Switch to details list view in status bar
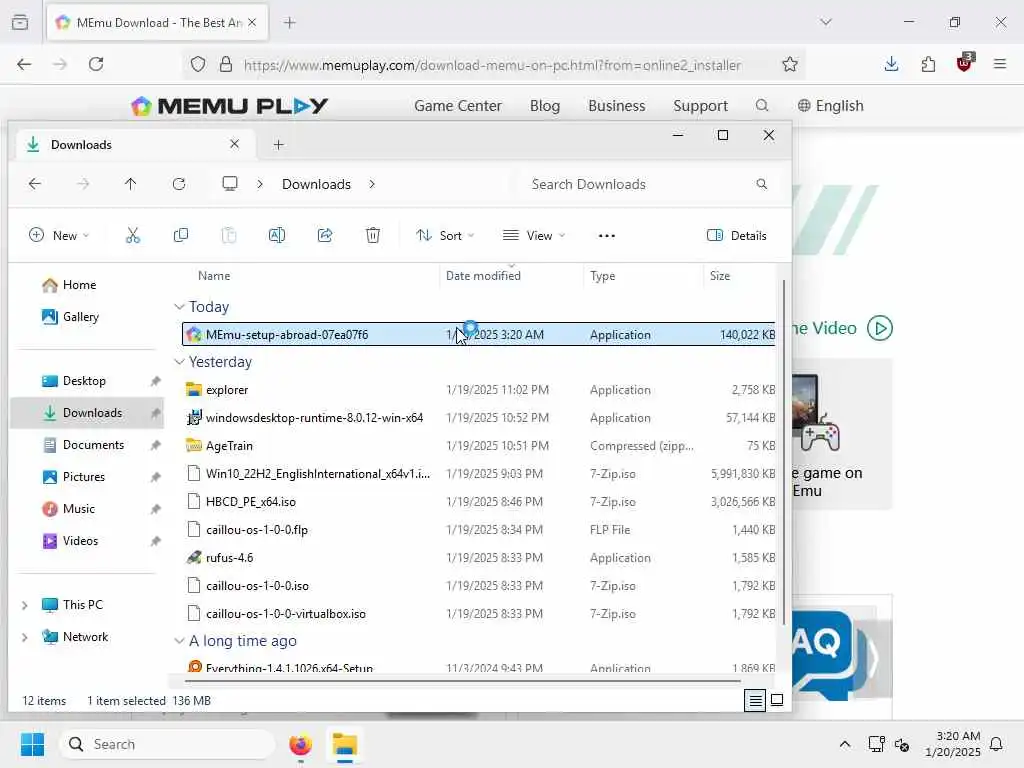Screen dimensions: 1024x768 click(x=755, y=701)
